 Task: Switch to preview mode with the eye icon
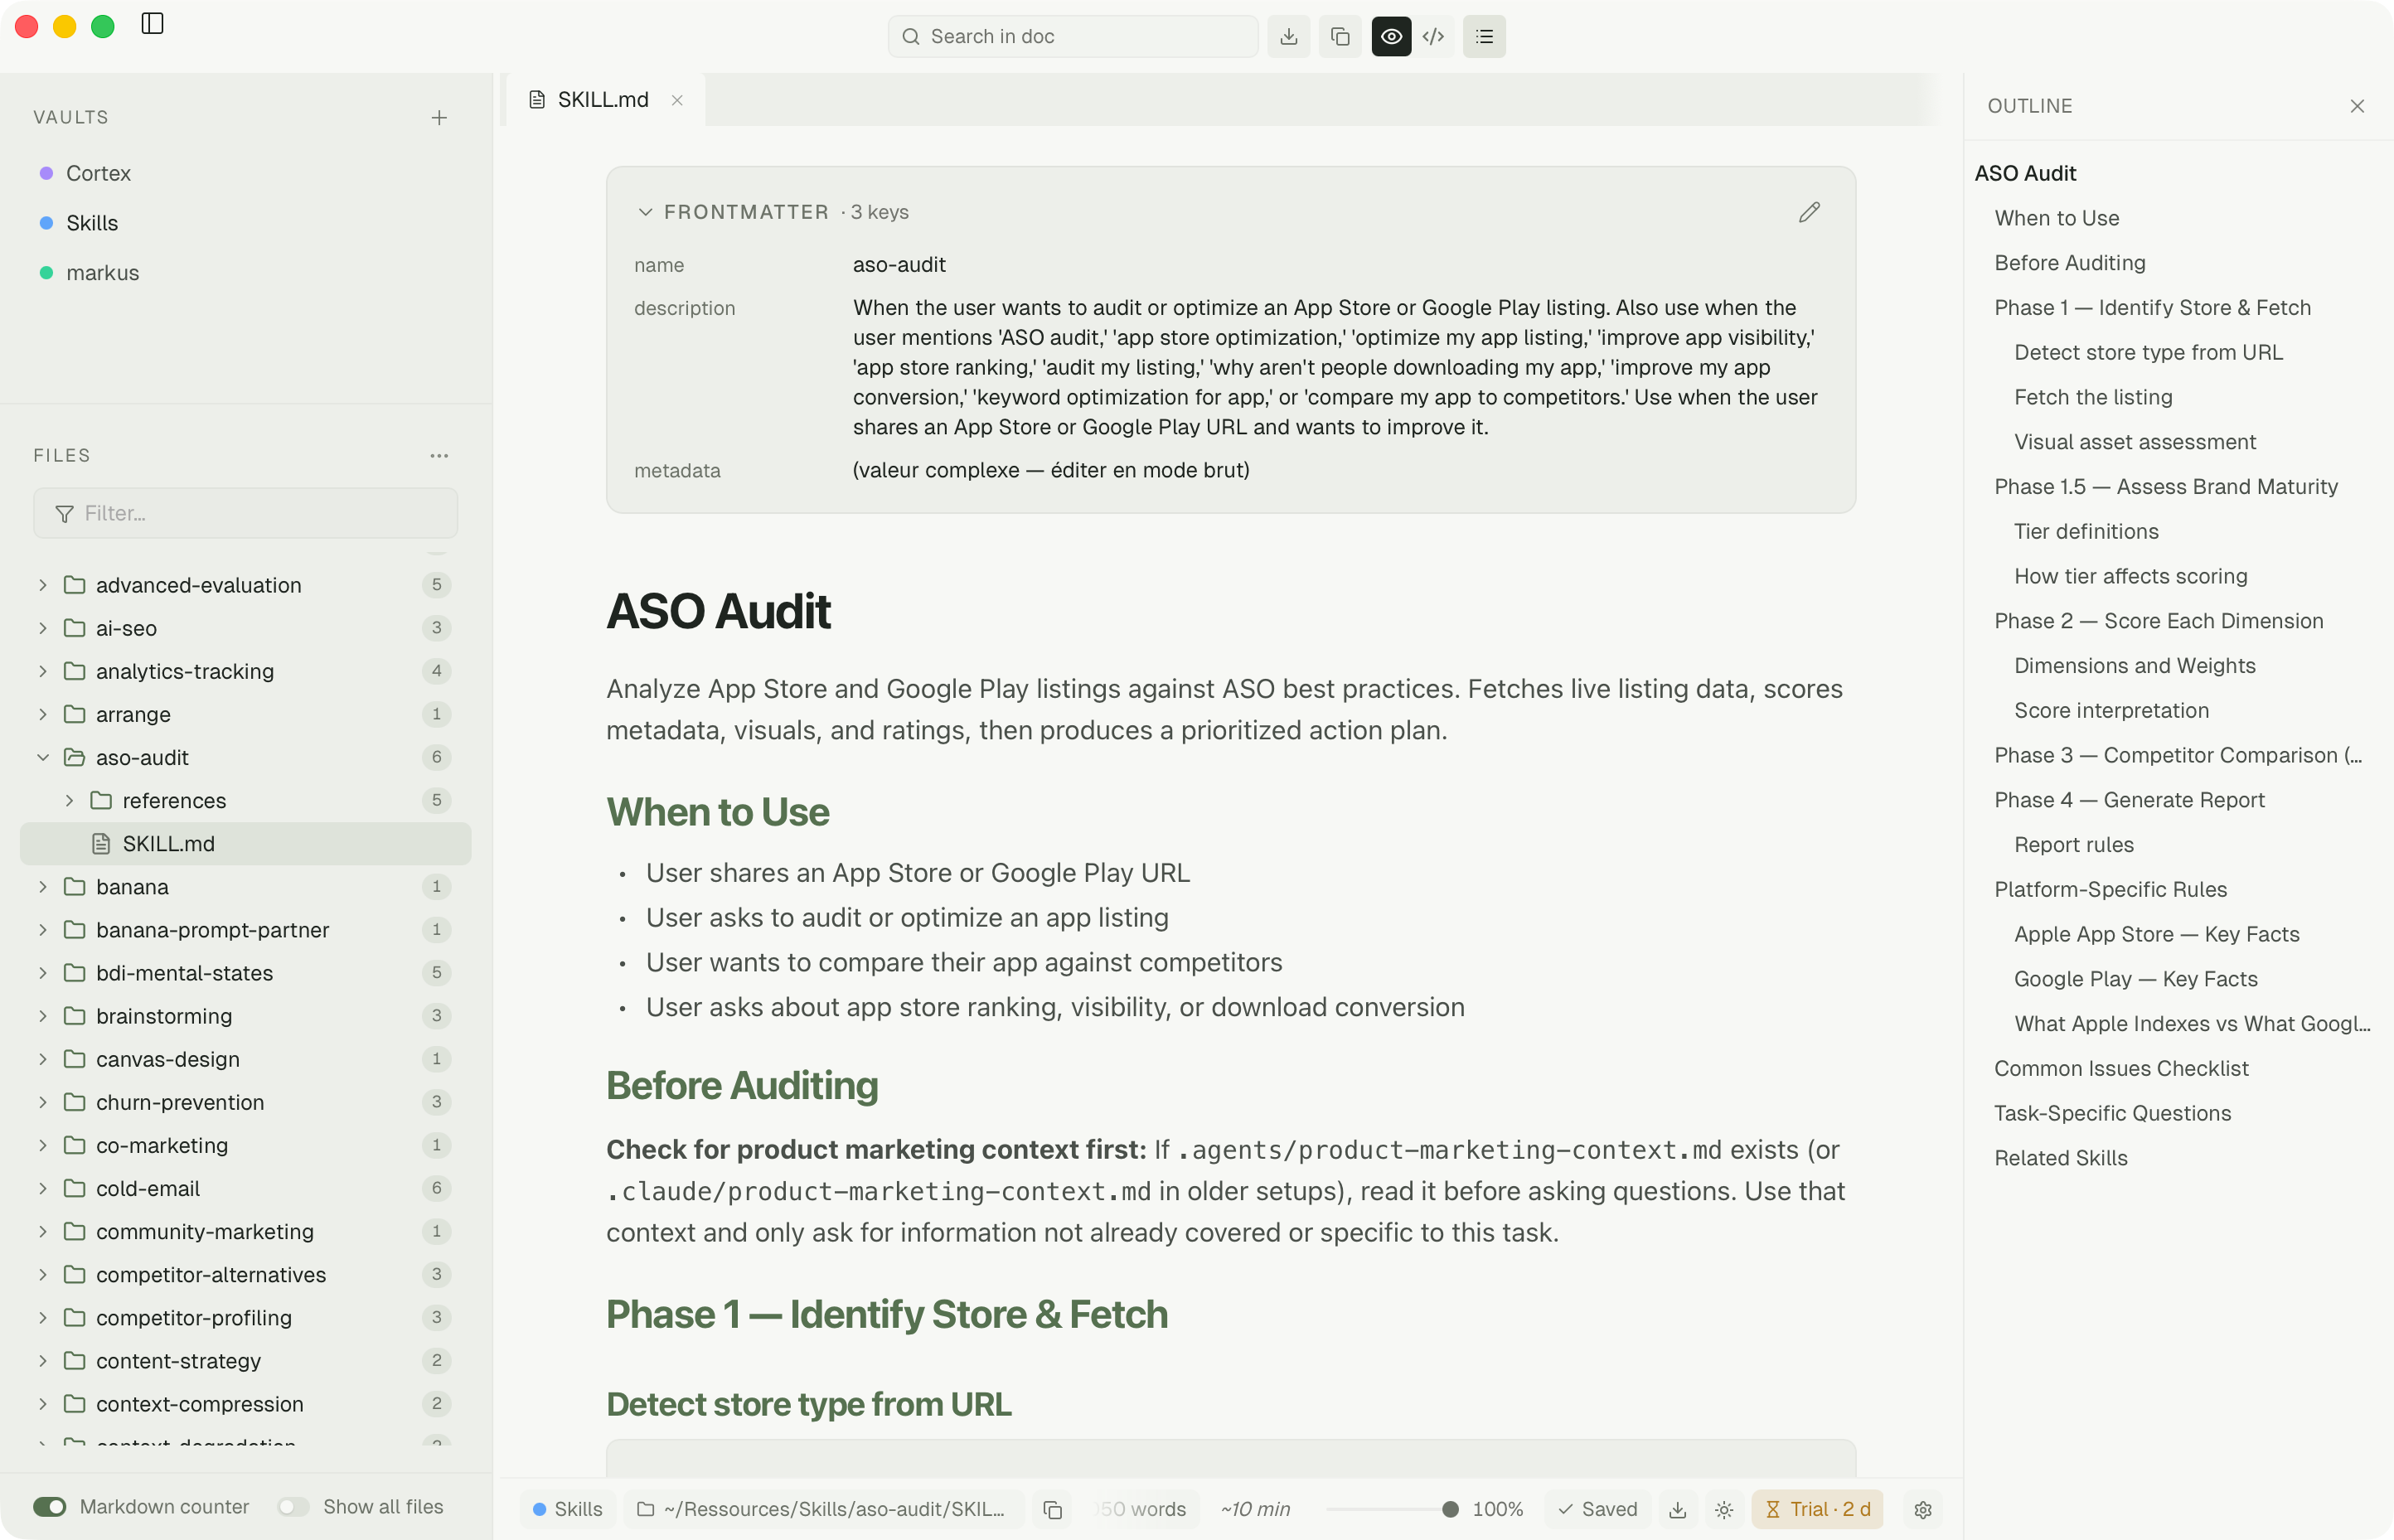click(x=1391, y=37)
